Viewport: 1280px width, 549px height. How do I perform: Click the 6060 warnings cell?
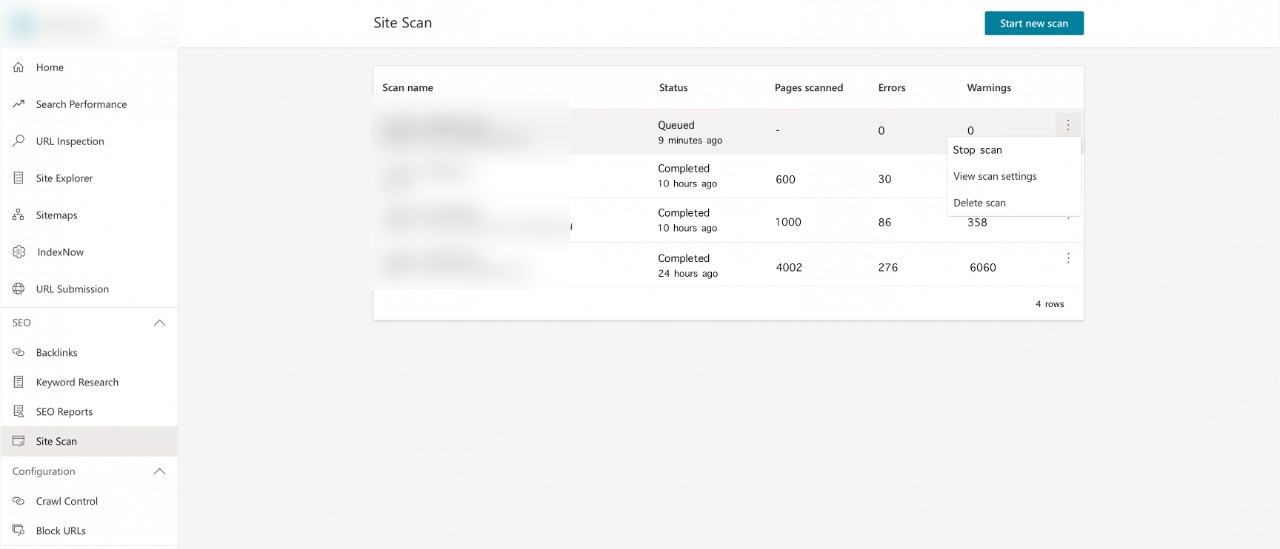coord(983,267)
